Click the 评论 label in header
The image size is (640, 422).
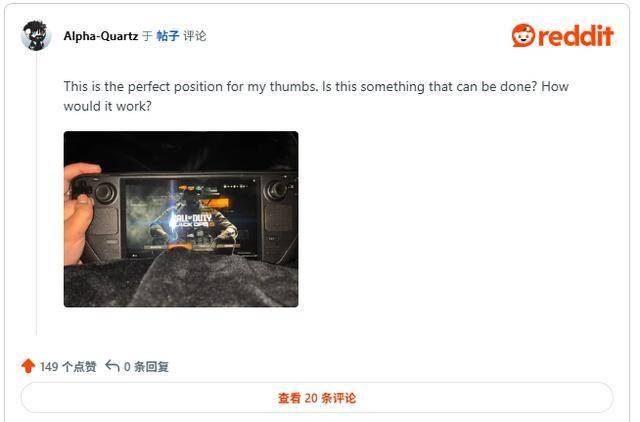195,36
